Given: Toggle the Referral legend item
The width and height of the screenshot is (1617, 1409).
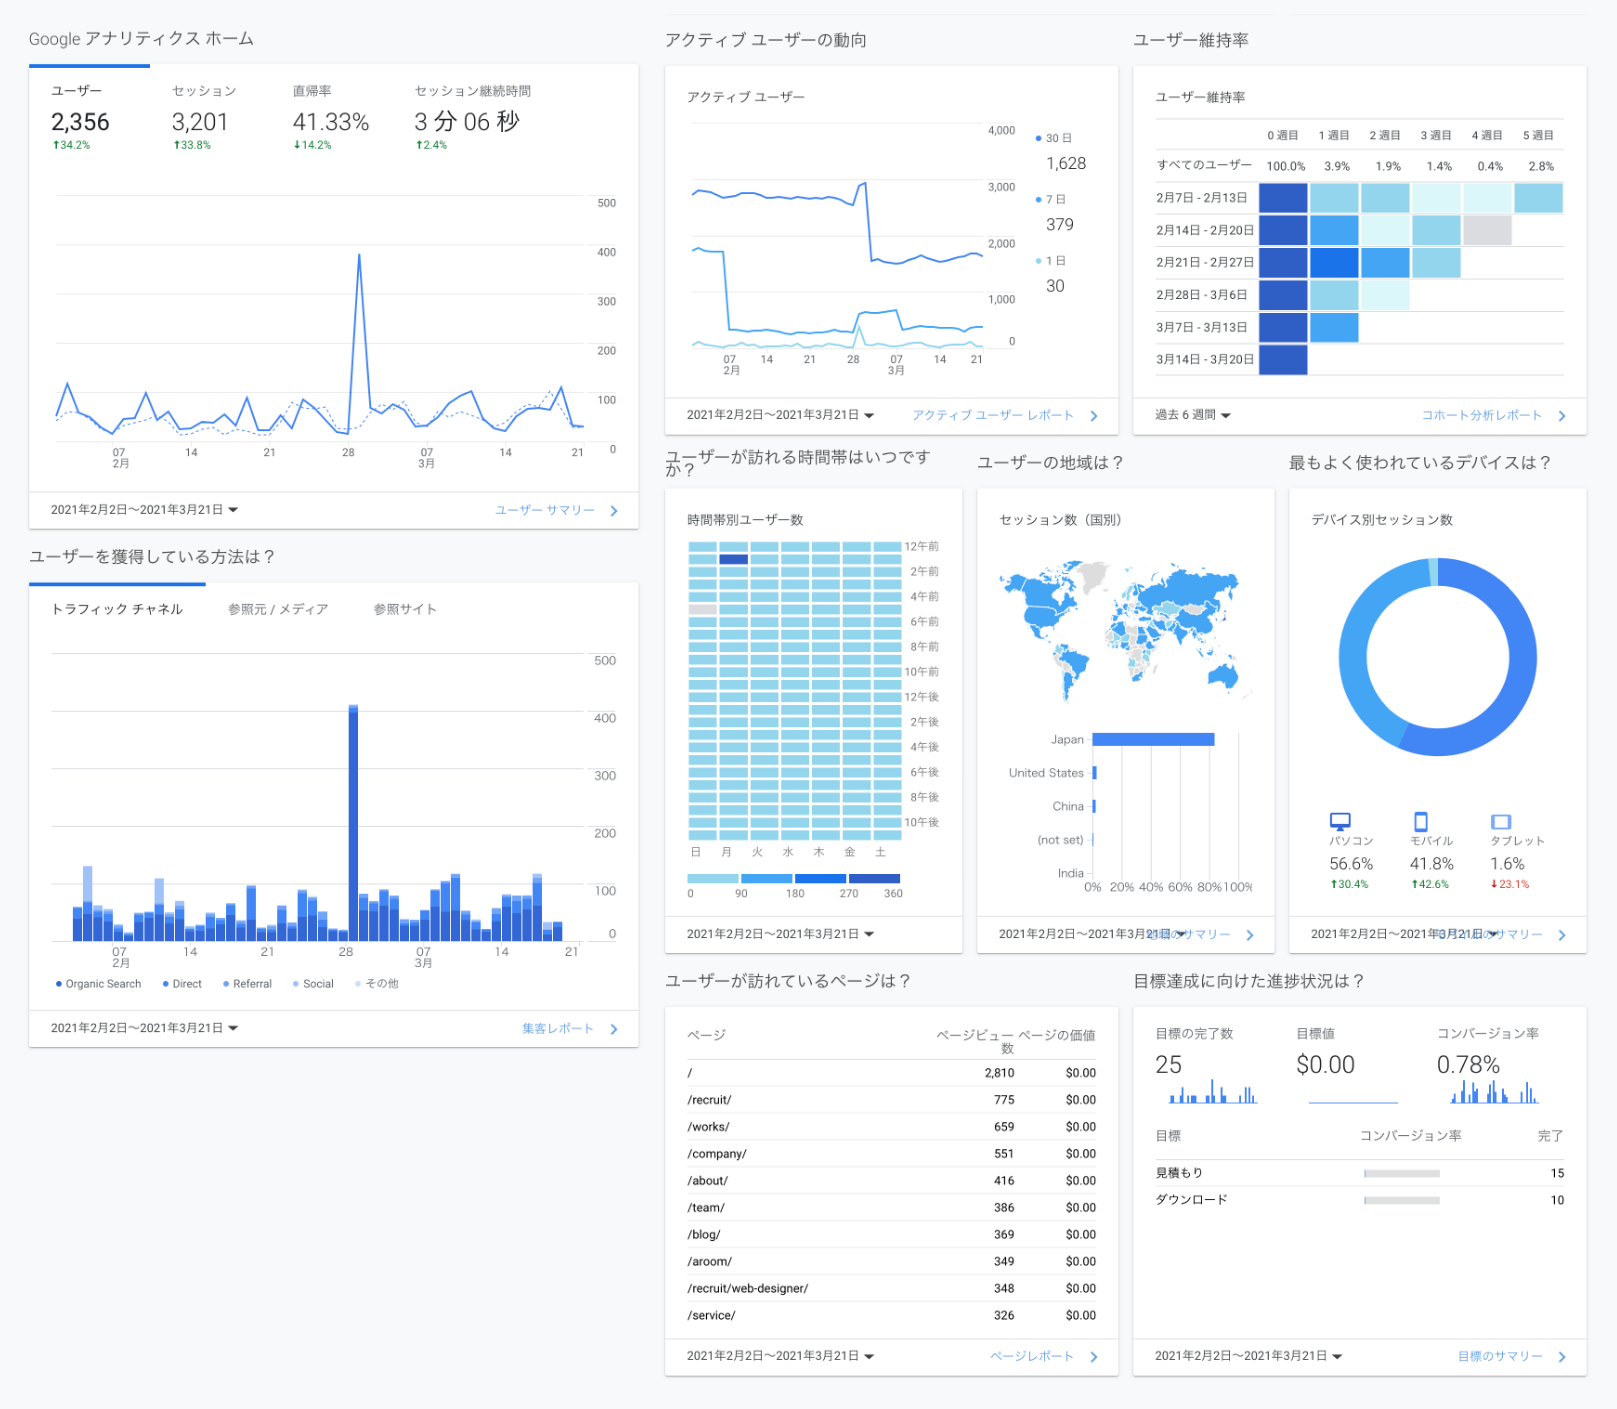Looking at the screenshot, I should [x=247, y=984].
